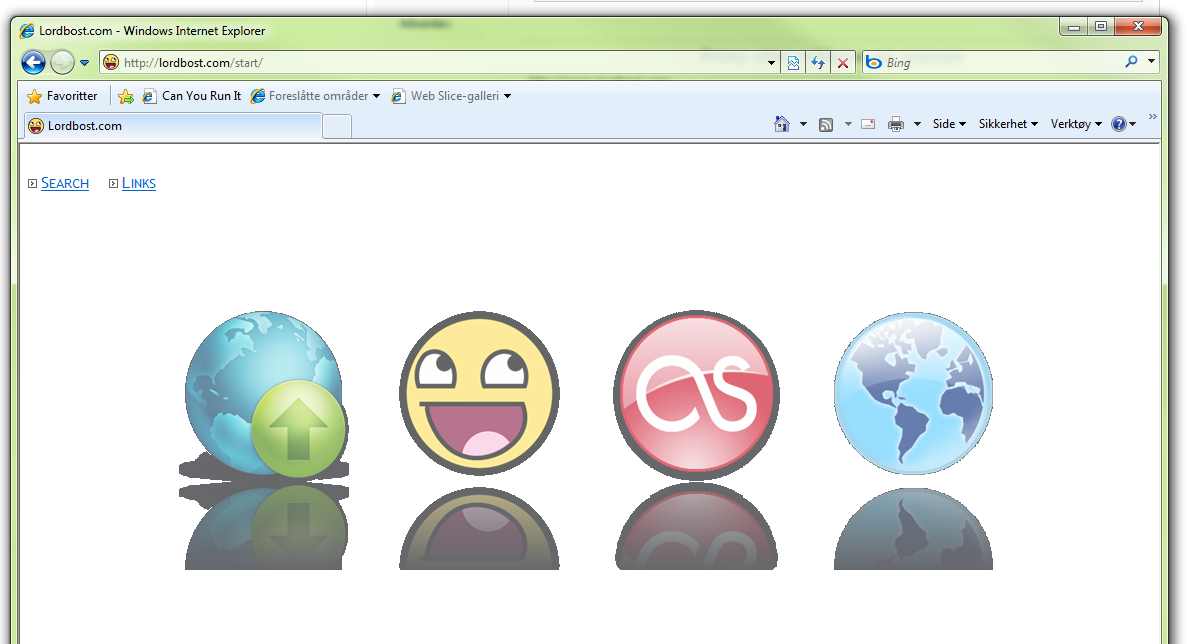Refresh the page using the refresh icon

(818, 63)
